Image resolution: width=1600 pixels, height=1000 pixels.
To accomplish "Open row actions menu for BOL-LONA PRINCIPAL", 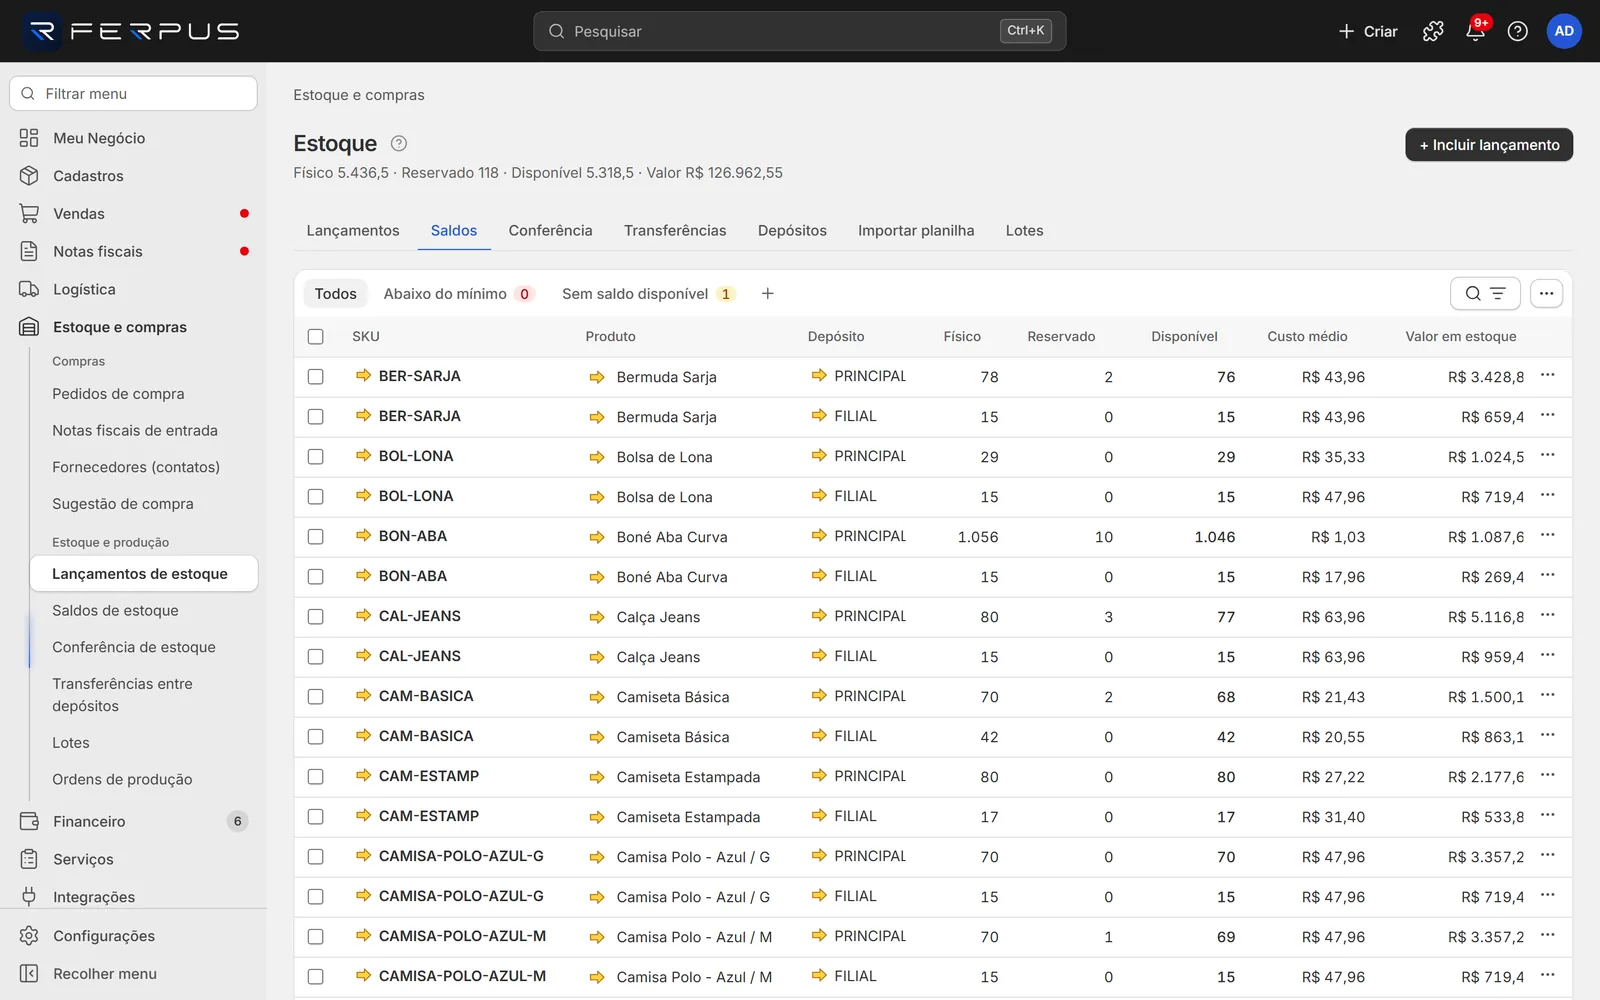I will [x=1547, y=455].
